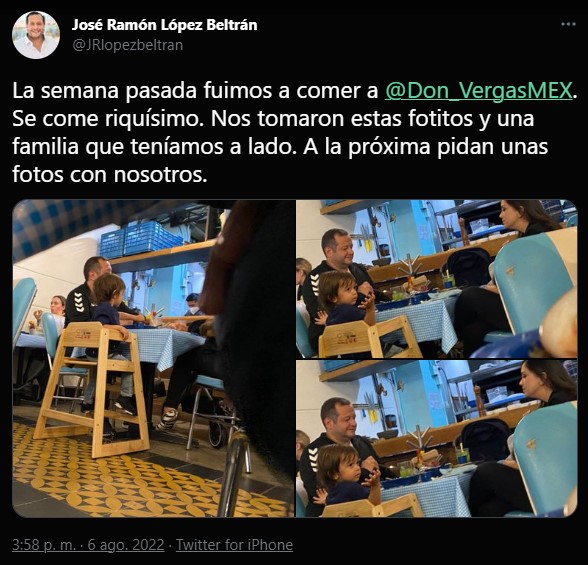This screenshot has width=588, height=565.
Task: Click the light blue chair in top-right photo
Action: coord(532,289)
